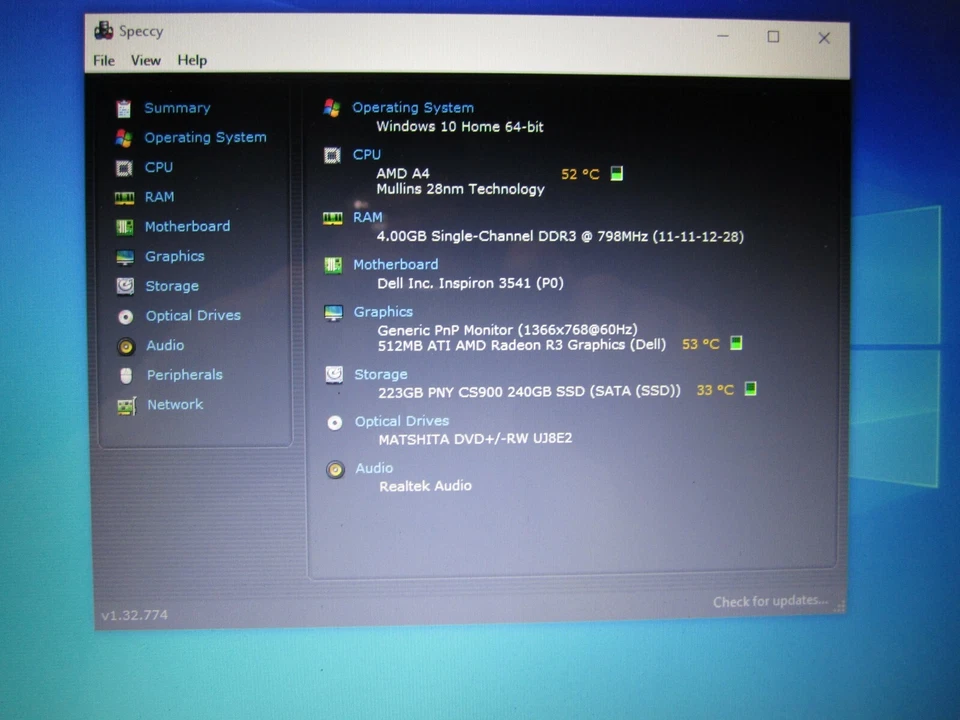960x720 pixels.
Task: Click the Network card icon in sidebar
Action: pos(127,406)
